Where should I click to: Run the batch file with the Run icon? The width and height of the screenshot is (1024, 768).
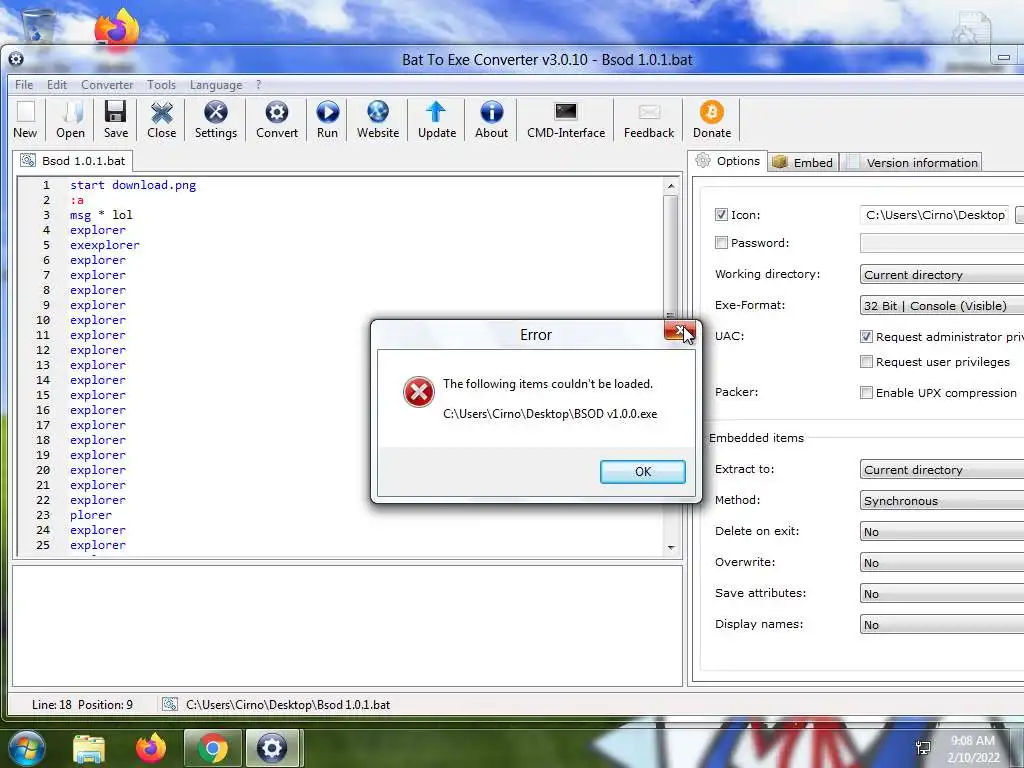[327, 112]
